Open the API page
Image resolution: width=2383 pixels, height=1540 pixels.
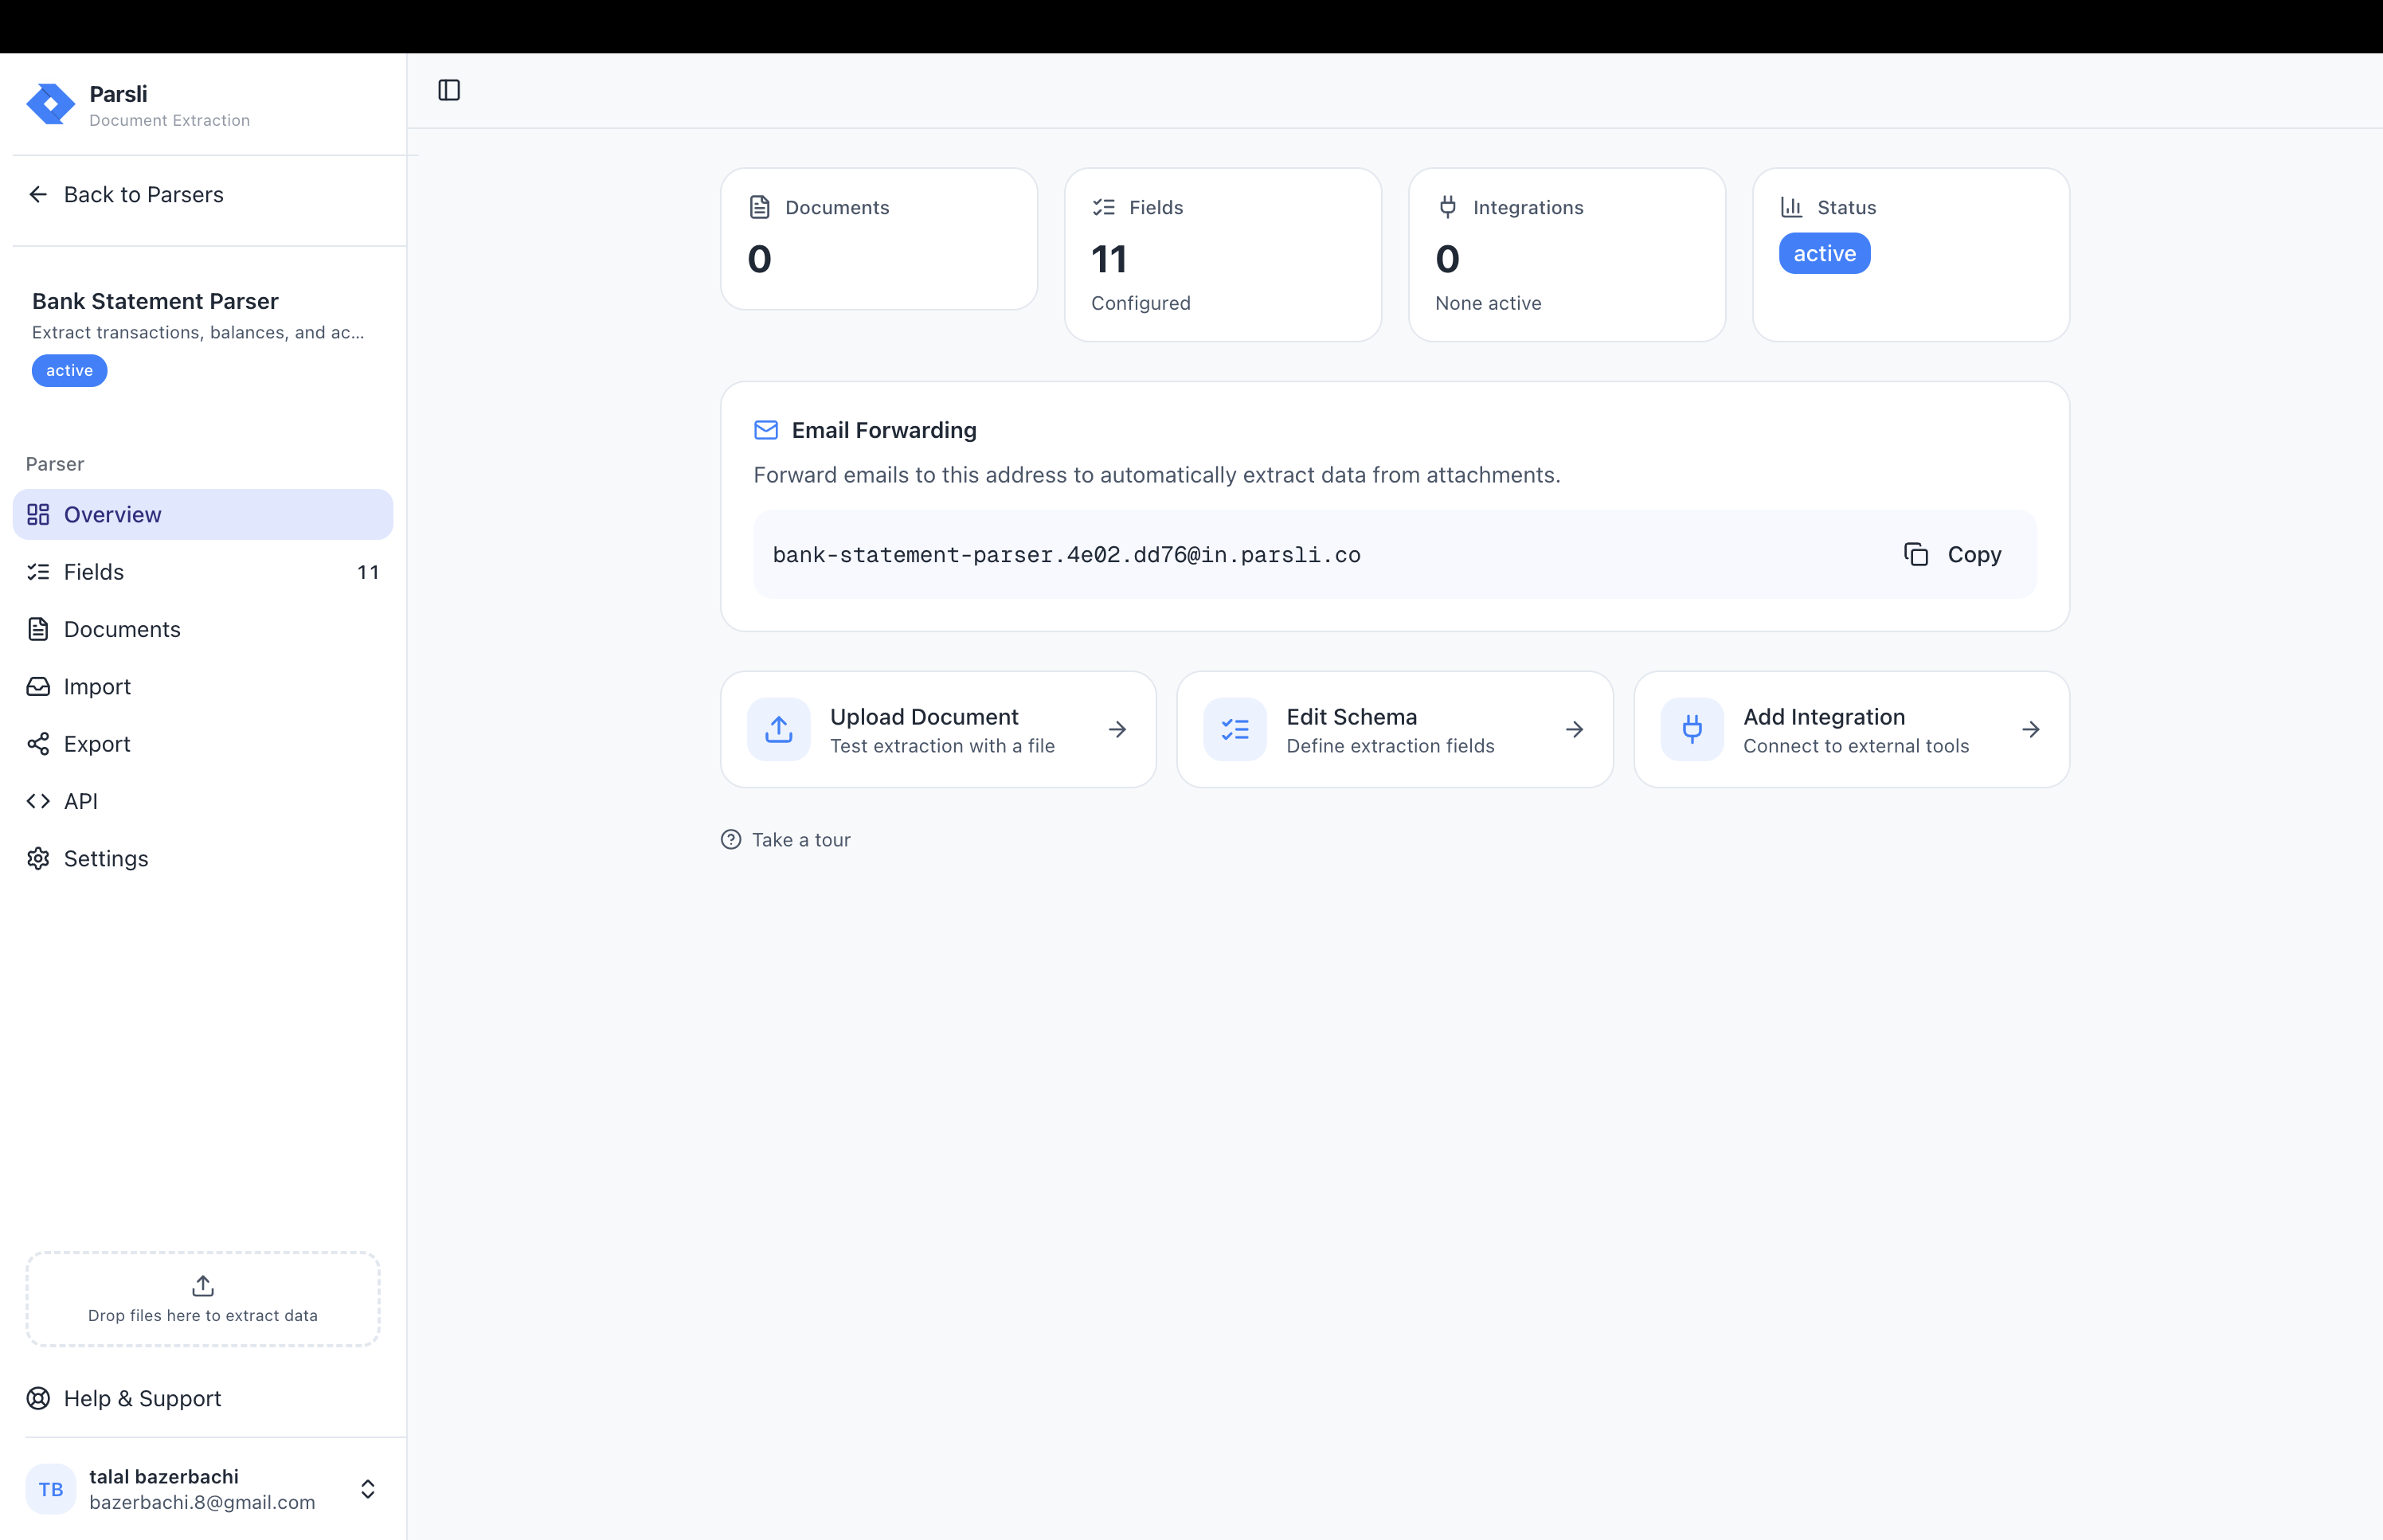tap(81, 801)
